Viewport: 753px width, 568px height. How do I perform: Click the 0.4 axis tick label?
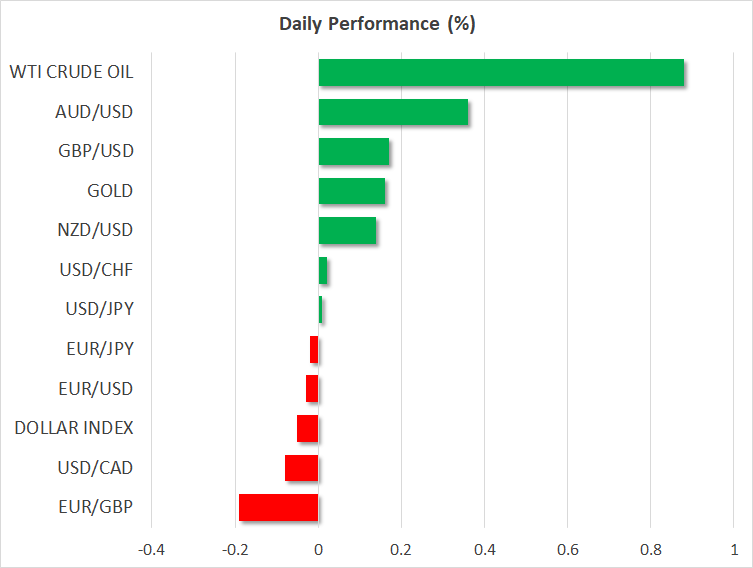point(484,549)
